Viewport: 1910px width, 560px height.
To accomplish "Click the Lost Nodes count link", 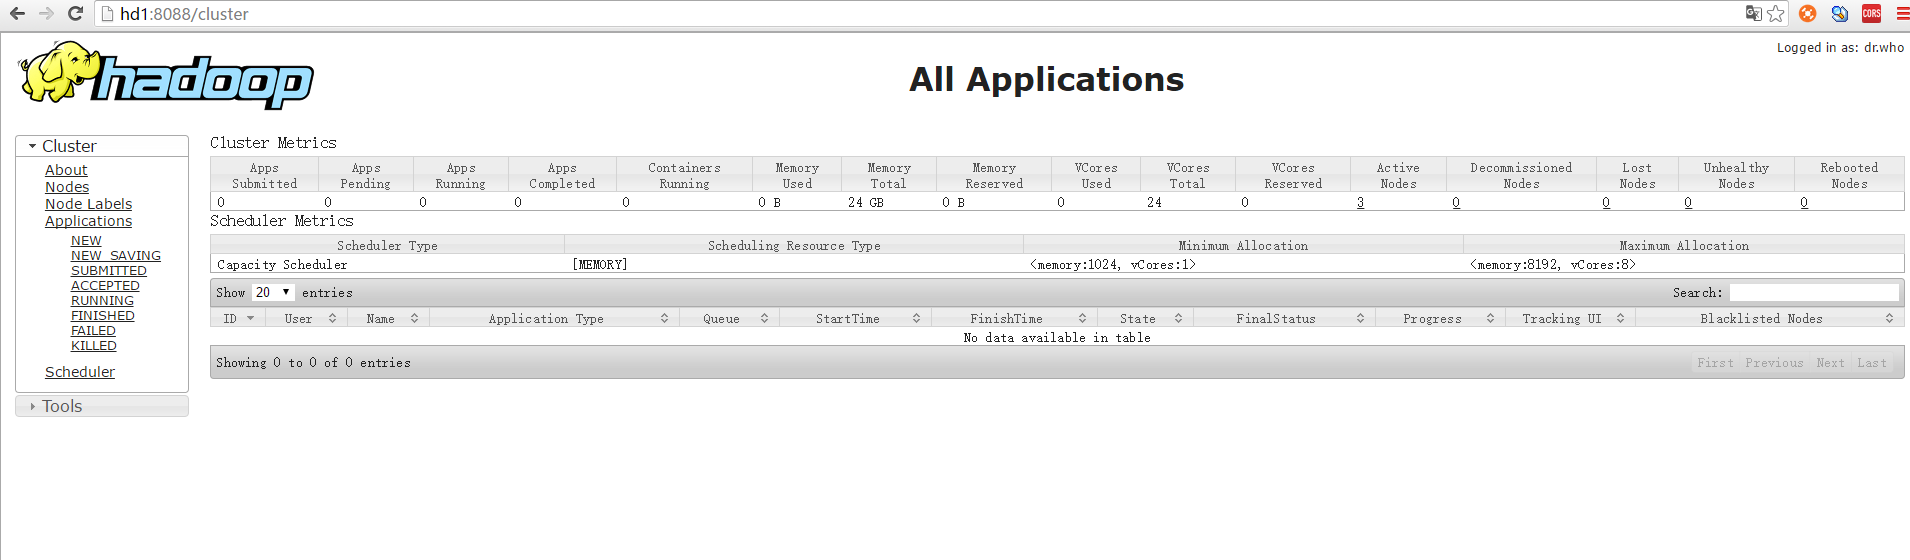I will point(1606,202).
